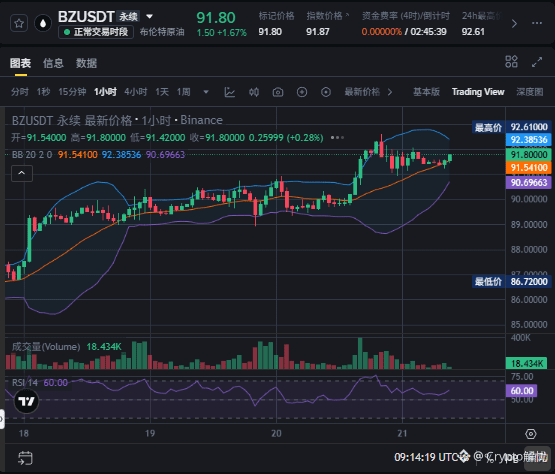Switch to Trading View chart mode
This screenshot has height=474, width=555.
tap(478, 92)
